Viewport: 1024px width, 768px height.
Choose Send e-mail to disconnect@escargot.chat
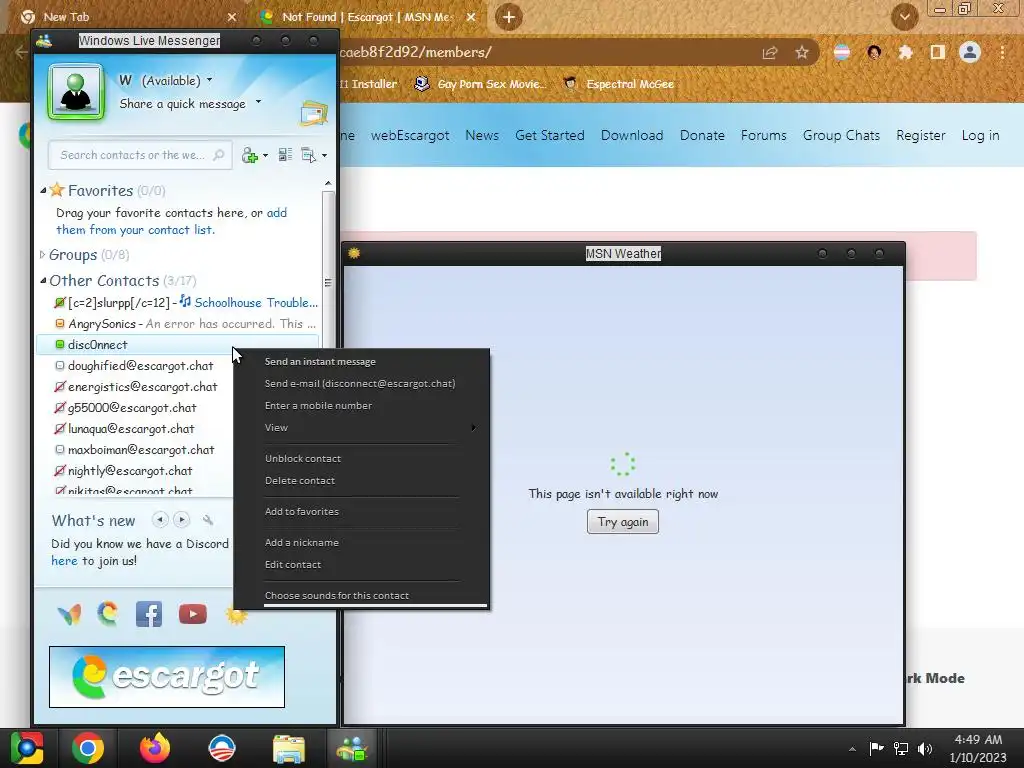[361, 383]
